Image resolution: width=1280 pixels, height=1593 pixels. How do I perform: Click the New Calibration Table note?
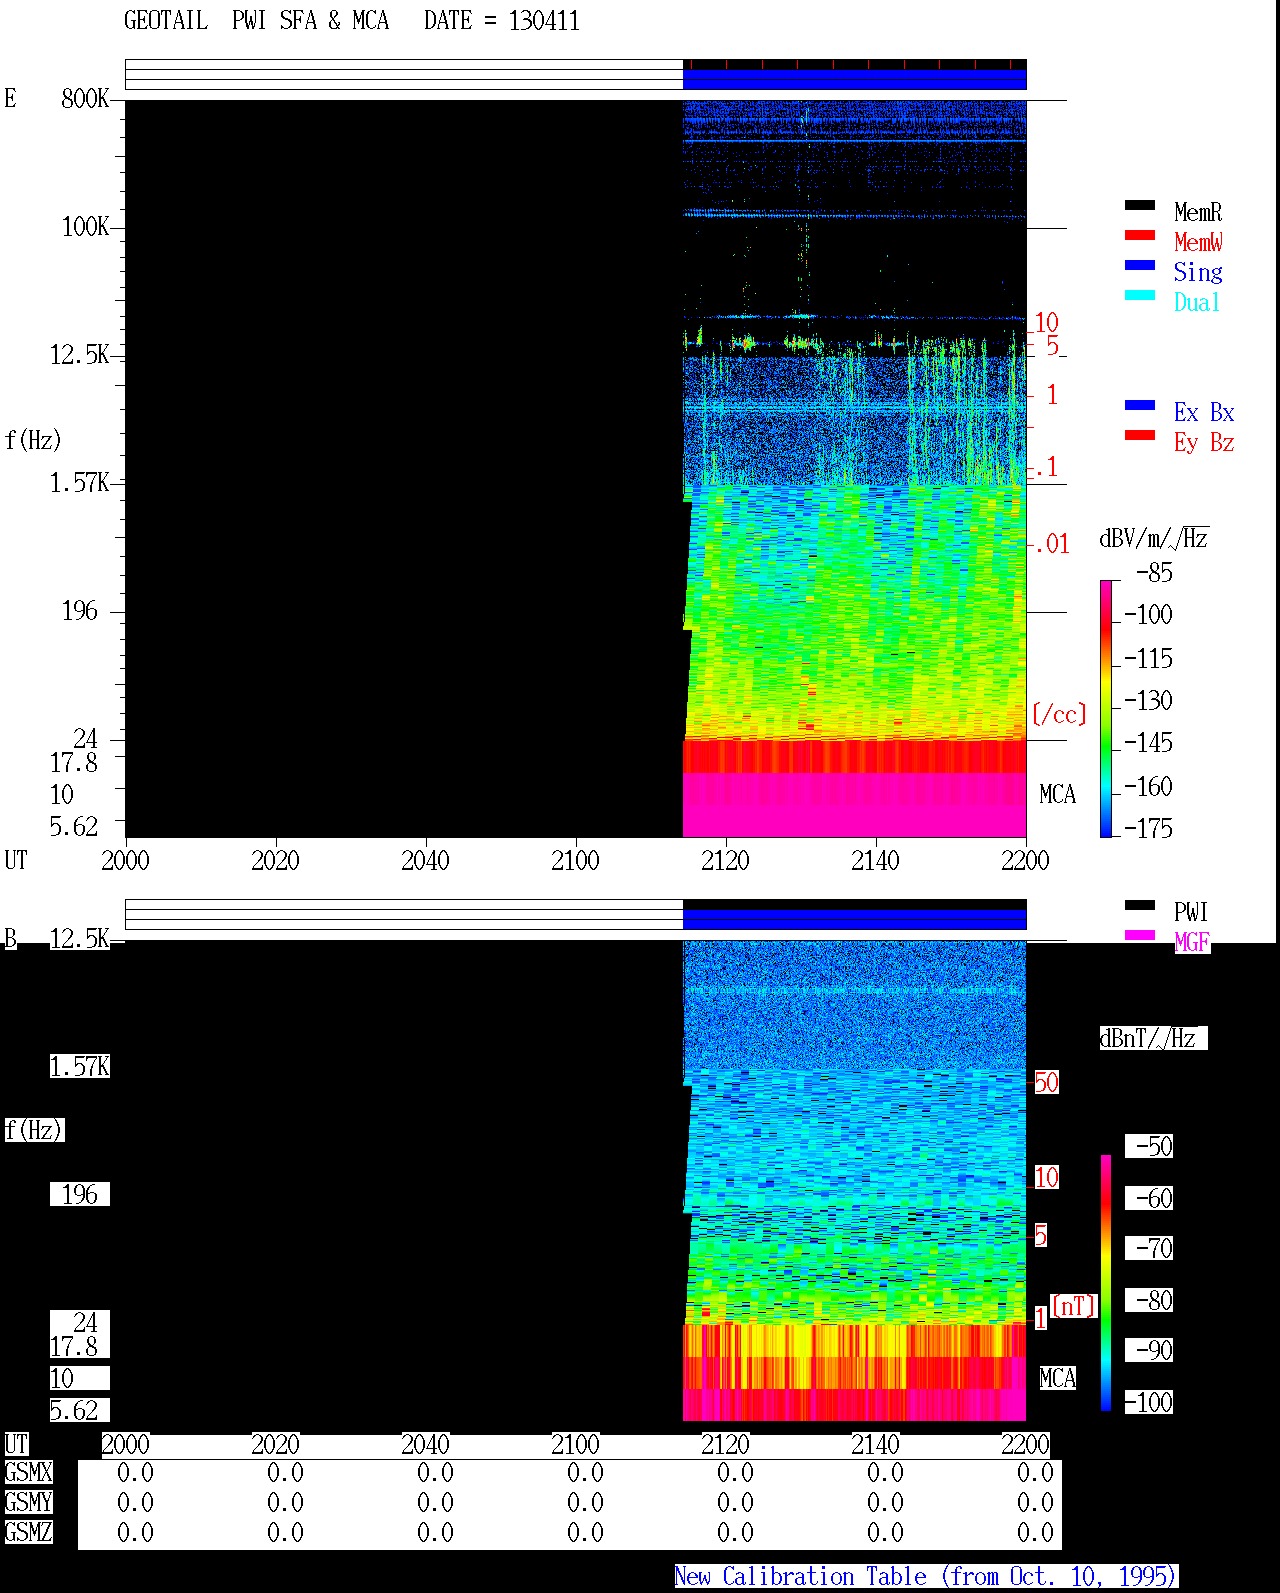(x=926, y=1577)
